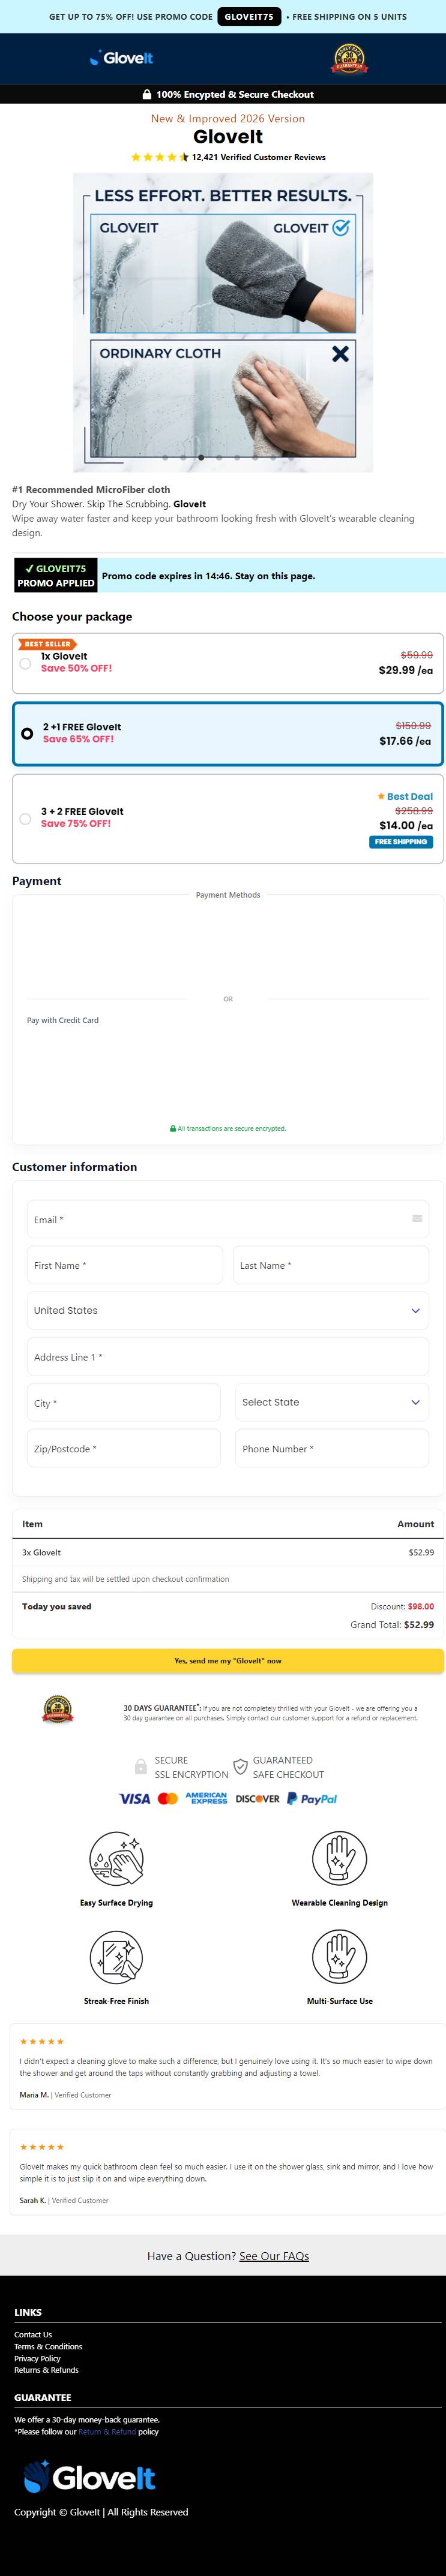Click the five stars on Maria M. review

pos(42,2041)
